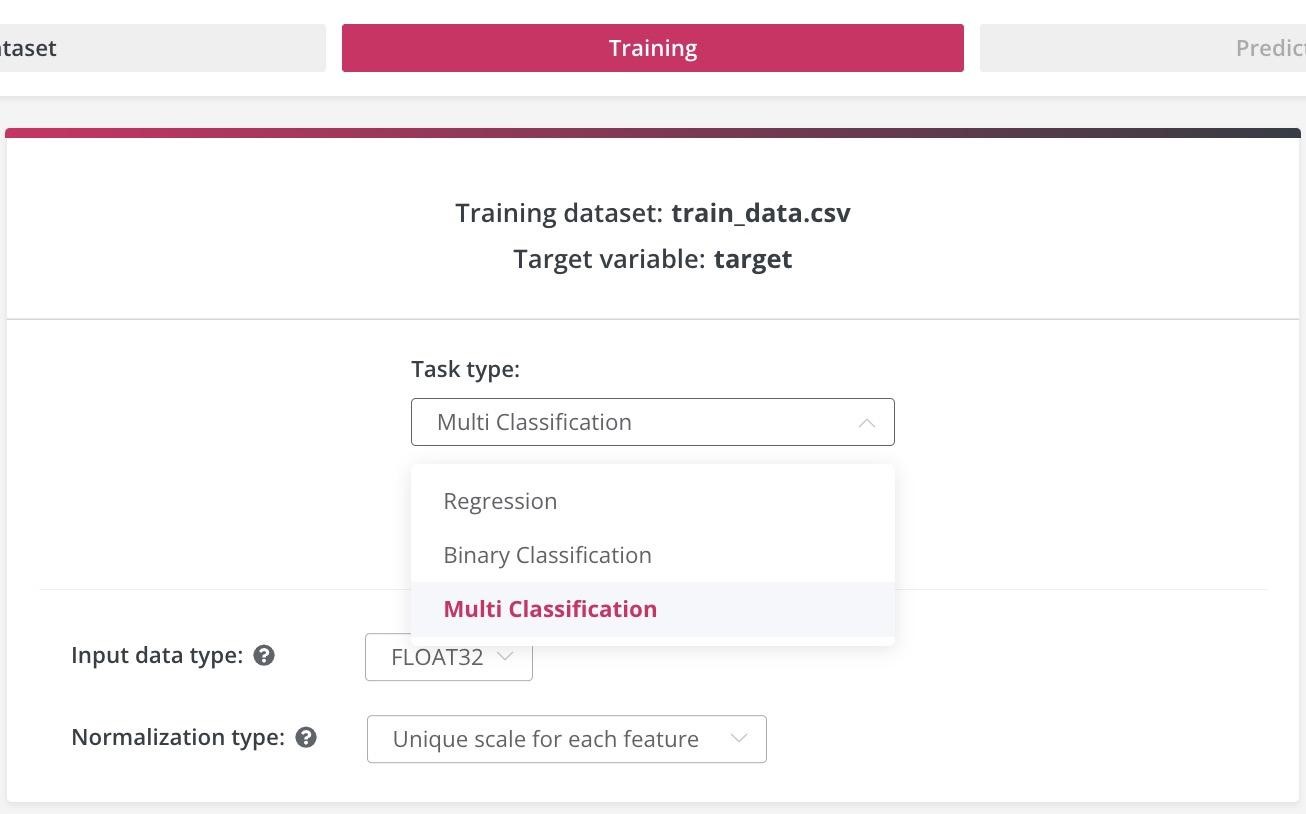Select the highlighted Multi Classification option
Viewport: 1306px width, 814px height.
(550, 609)
